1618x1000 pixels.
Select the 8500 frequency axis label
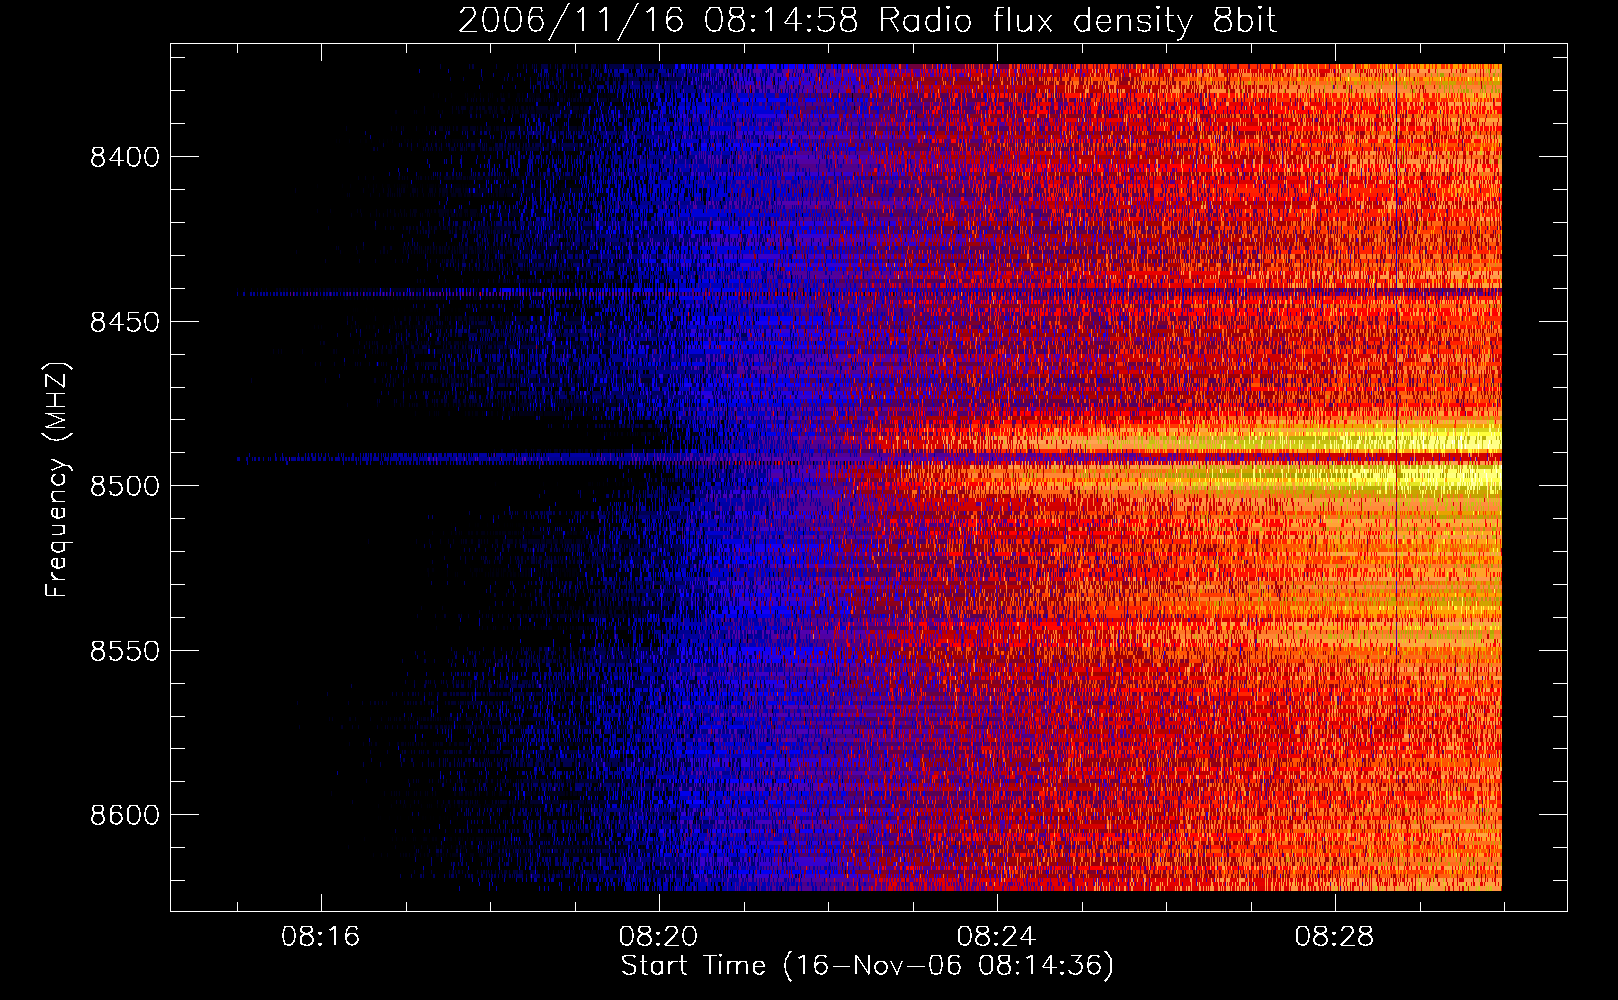[124, 487]
